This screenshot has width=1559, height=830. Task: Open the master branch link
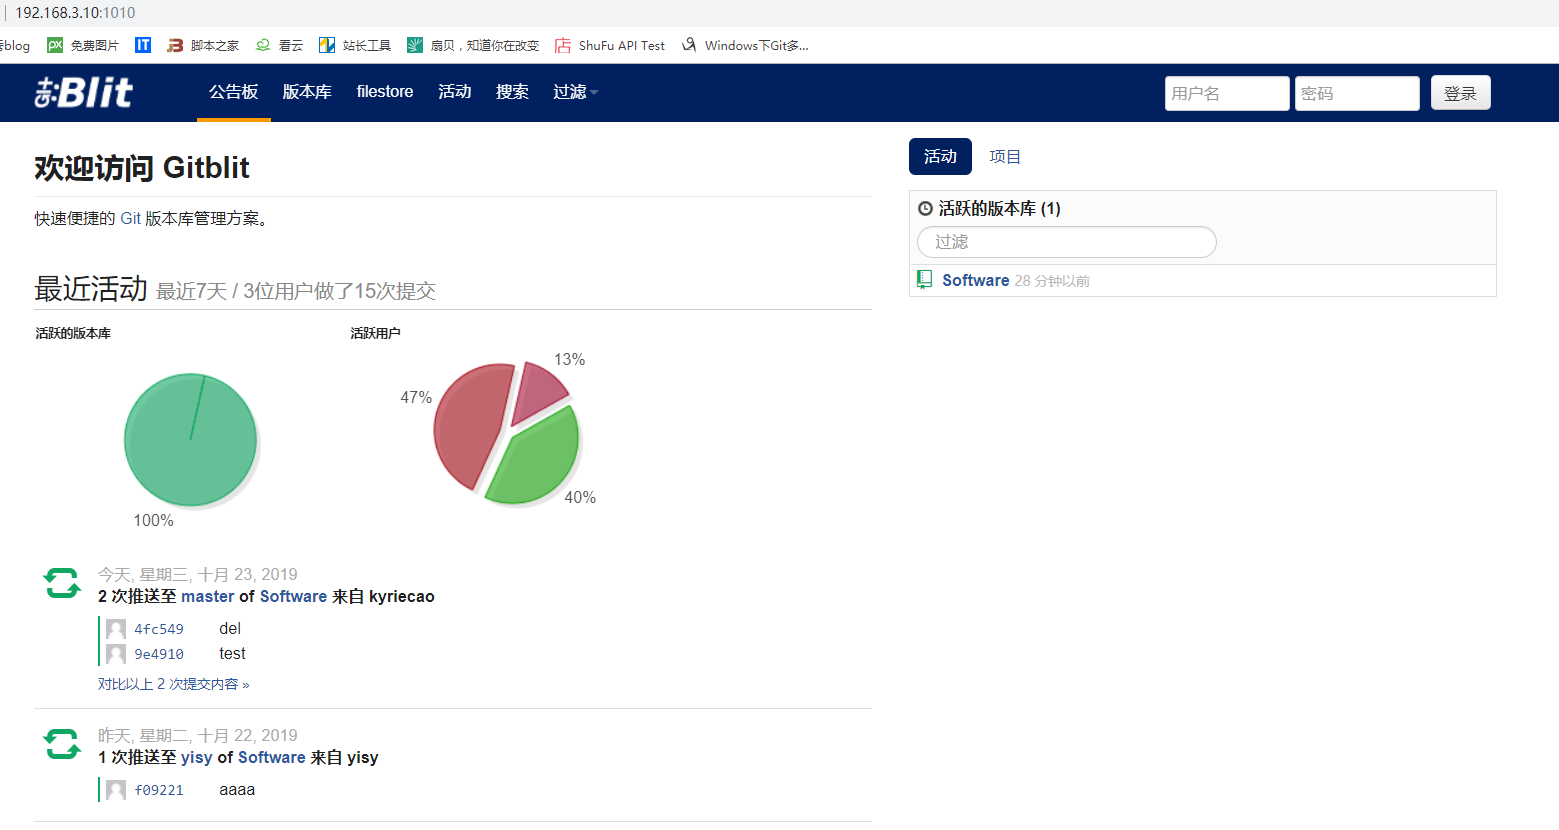[208, 596]
